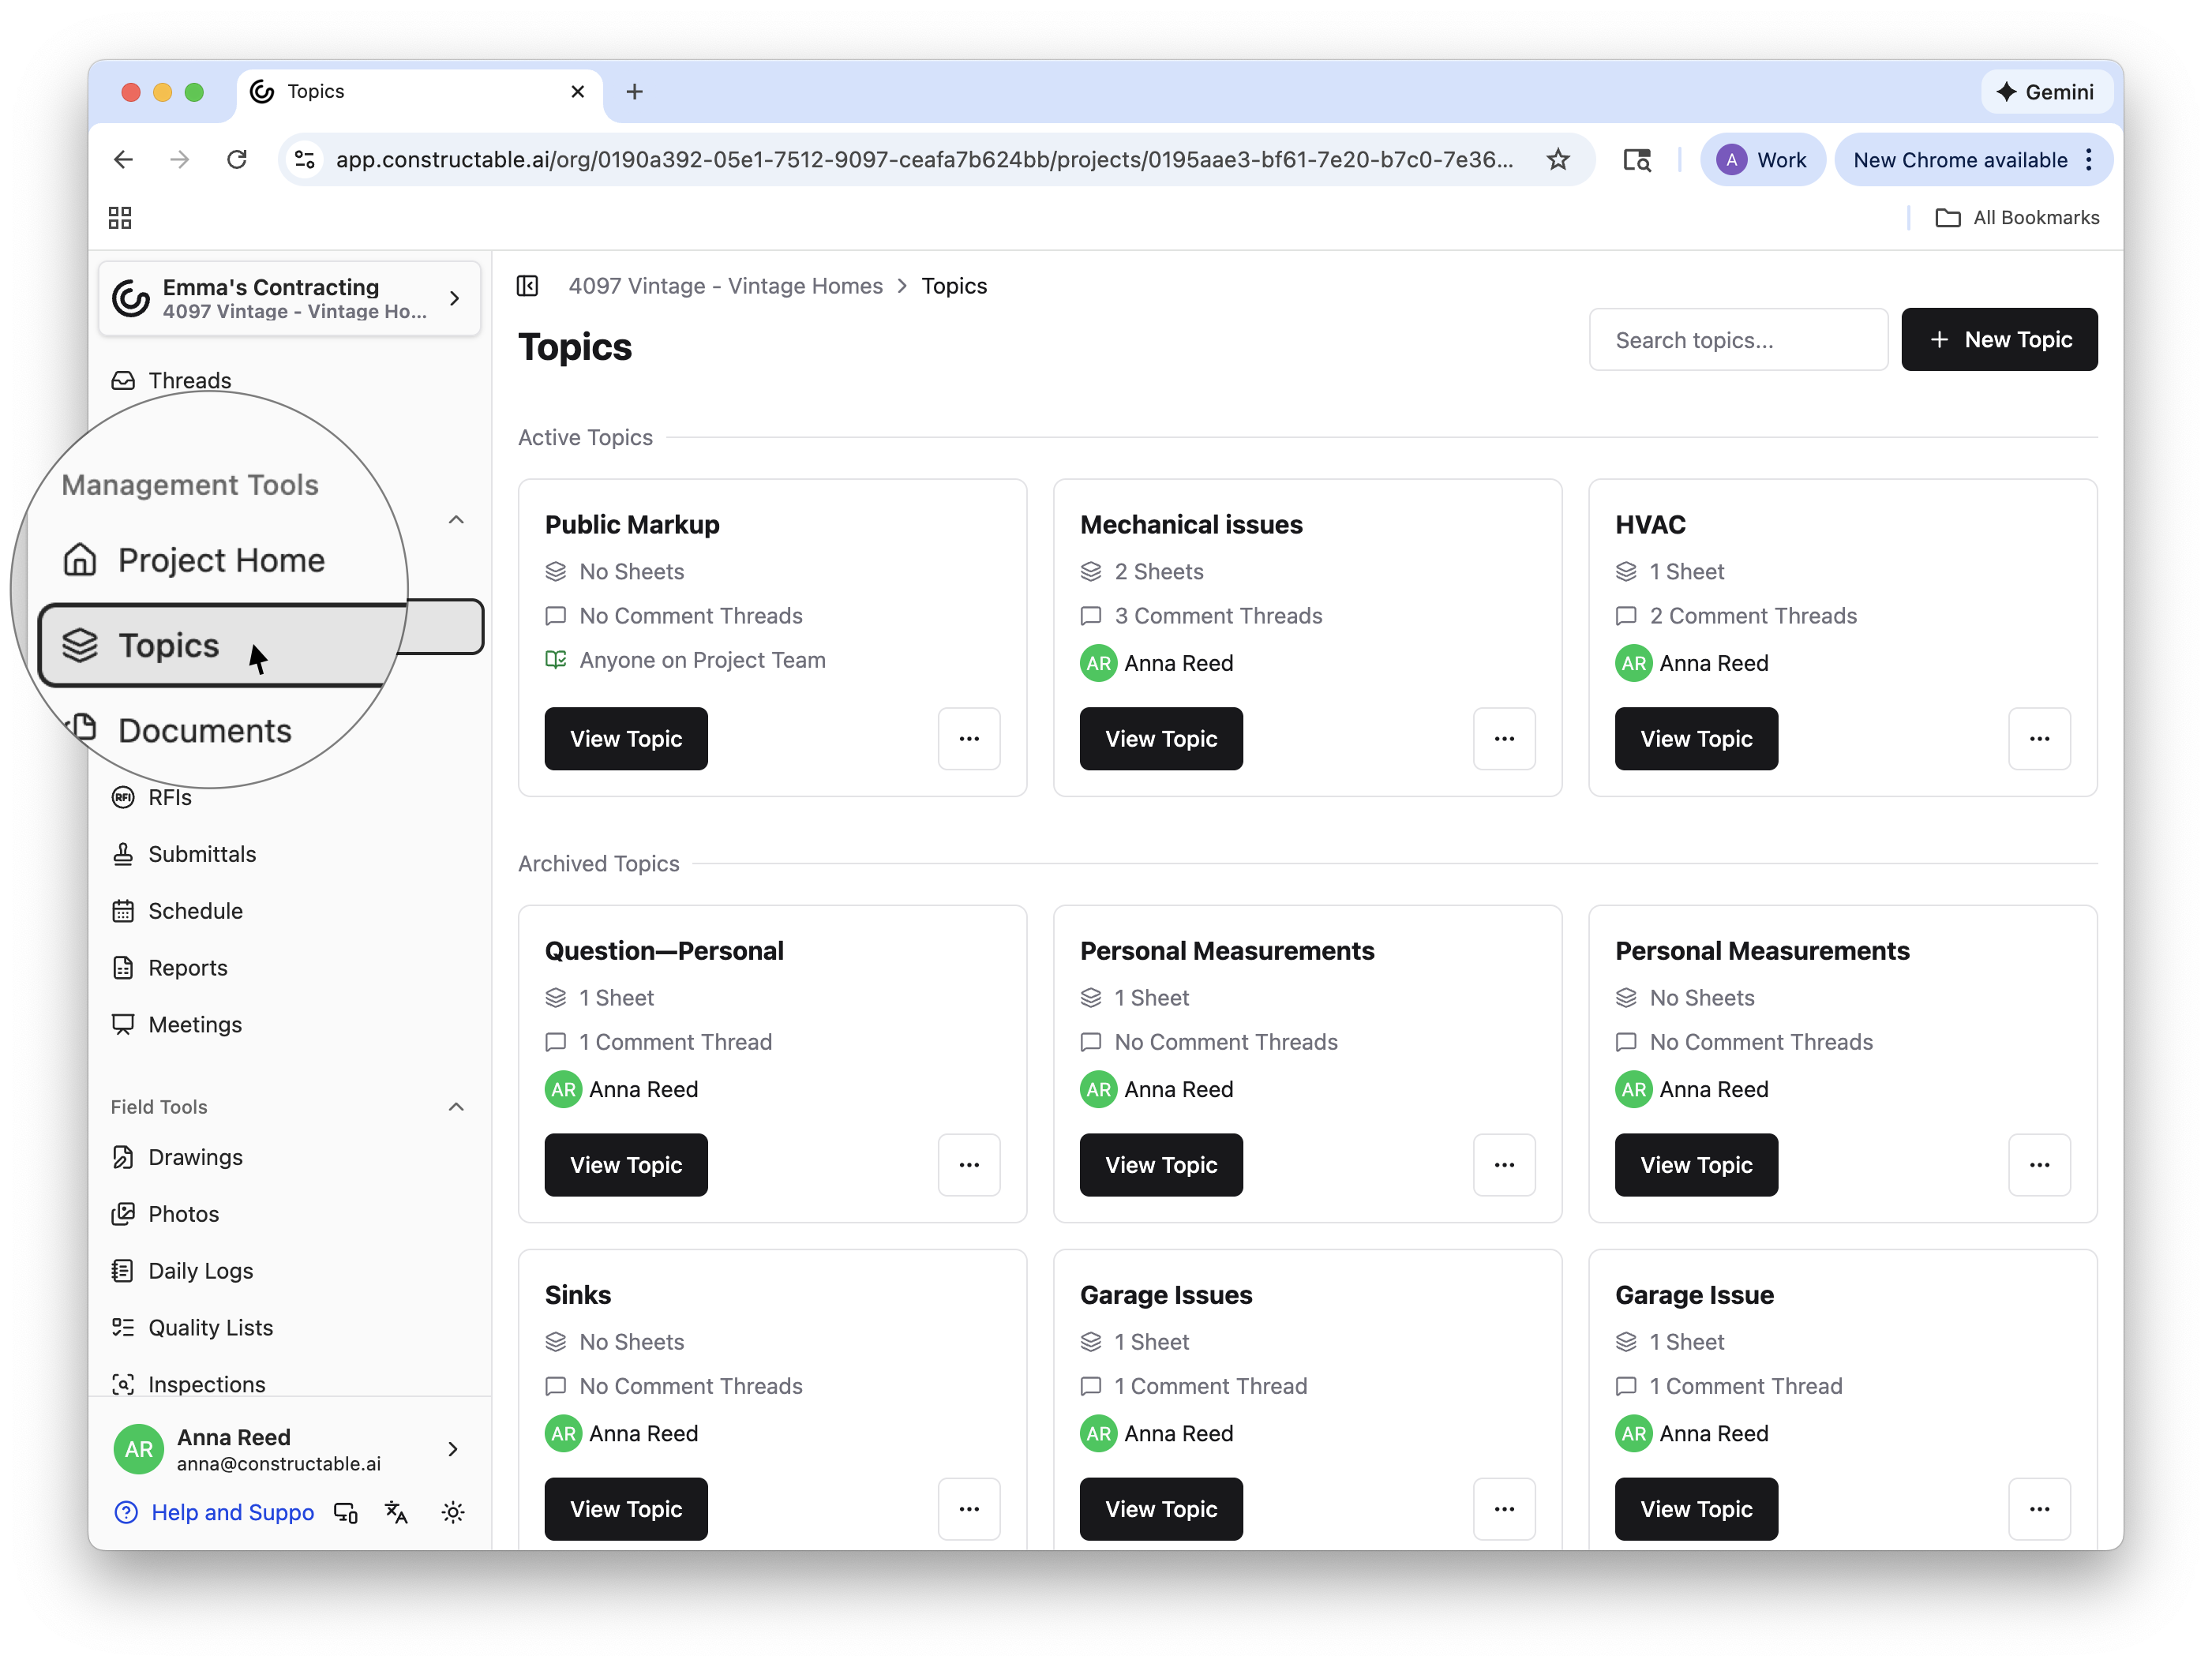Click '3 Comment Threads' on Mechanical issues
Viewport: 2212px width, 1667px height.
[x=1218, y=616]
